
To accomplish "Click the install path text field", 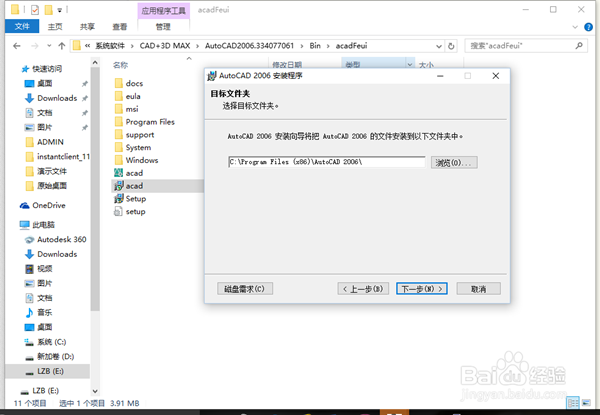I will tap(326, 162).
